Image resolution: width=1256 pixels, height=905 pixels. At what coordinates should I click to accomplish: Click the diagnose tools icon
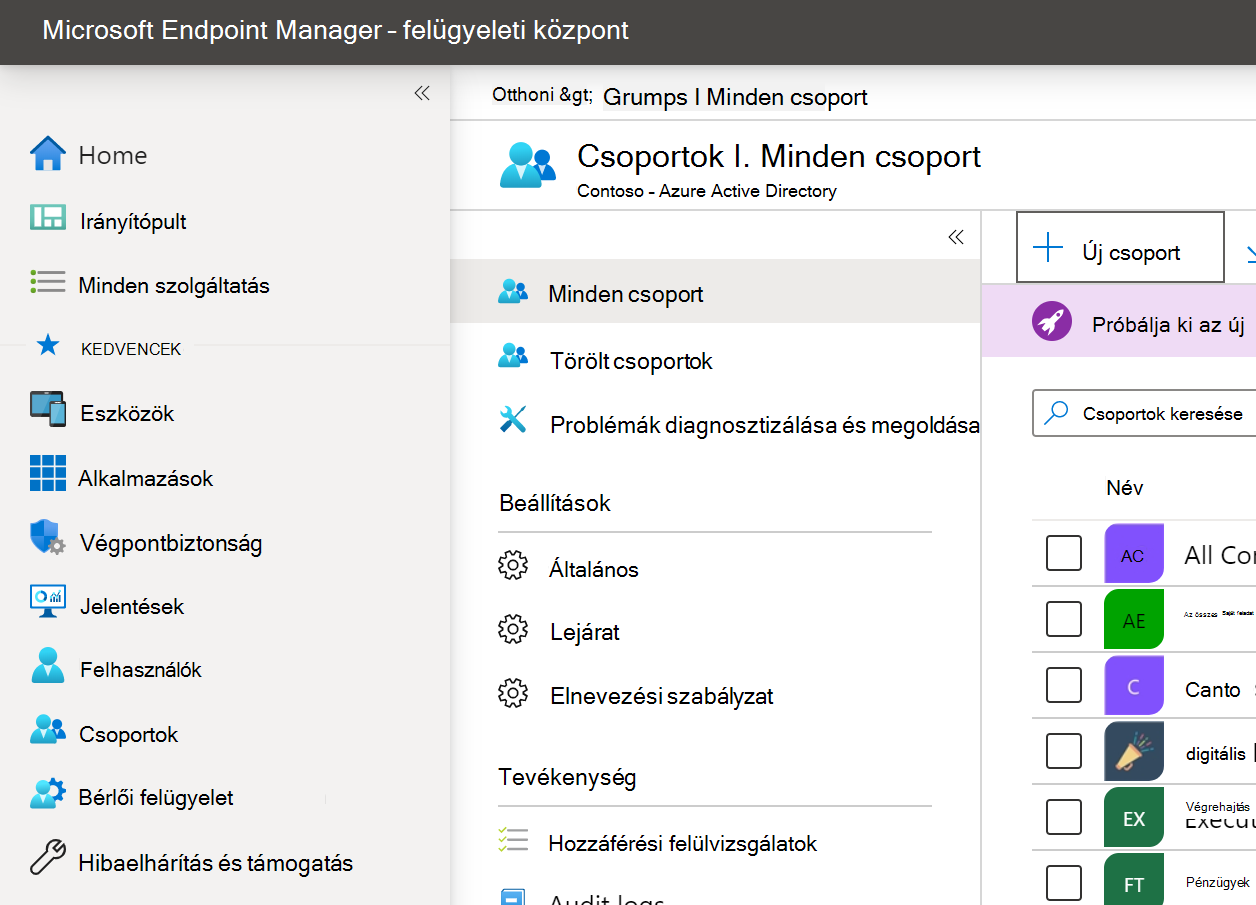(513, 420)
